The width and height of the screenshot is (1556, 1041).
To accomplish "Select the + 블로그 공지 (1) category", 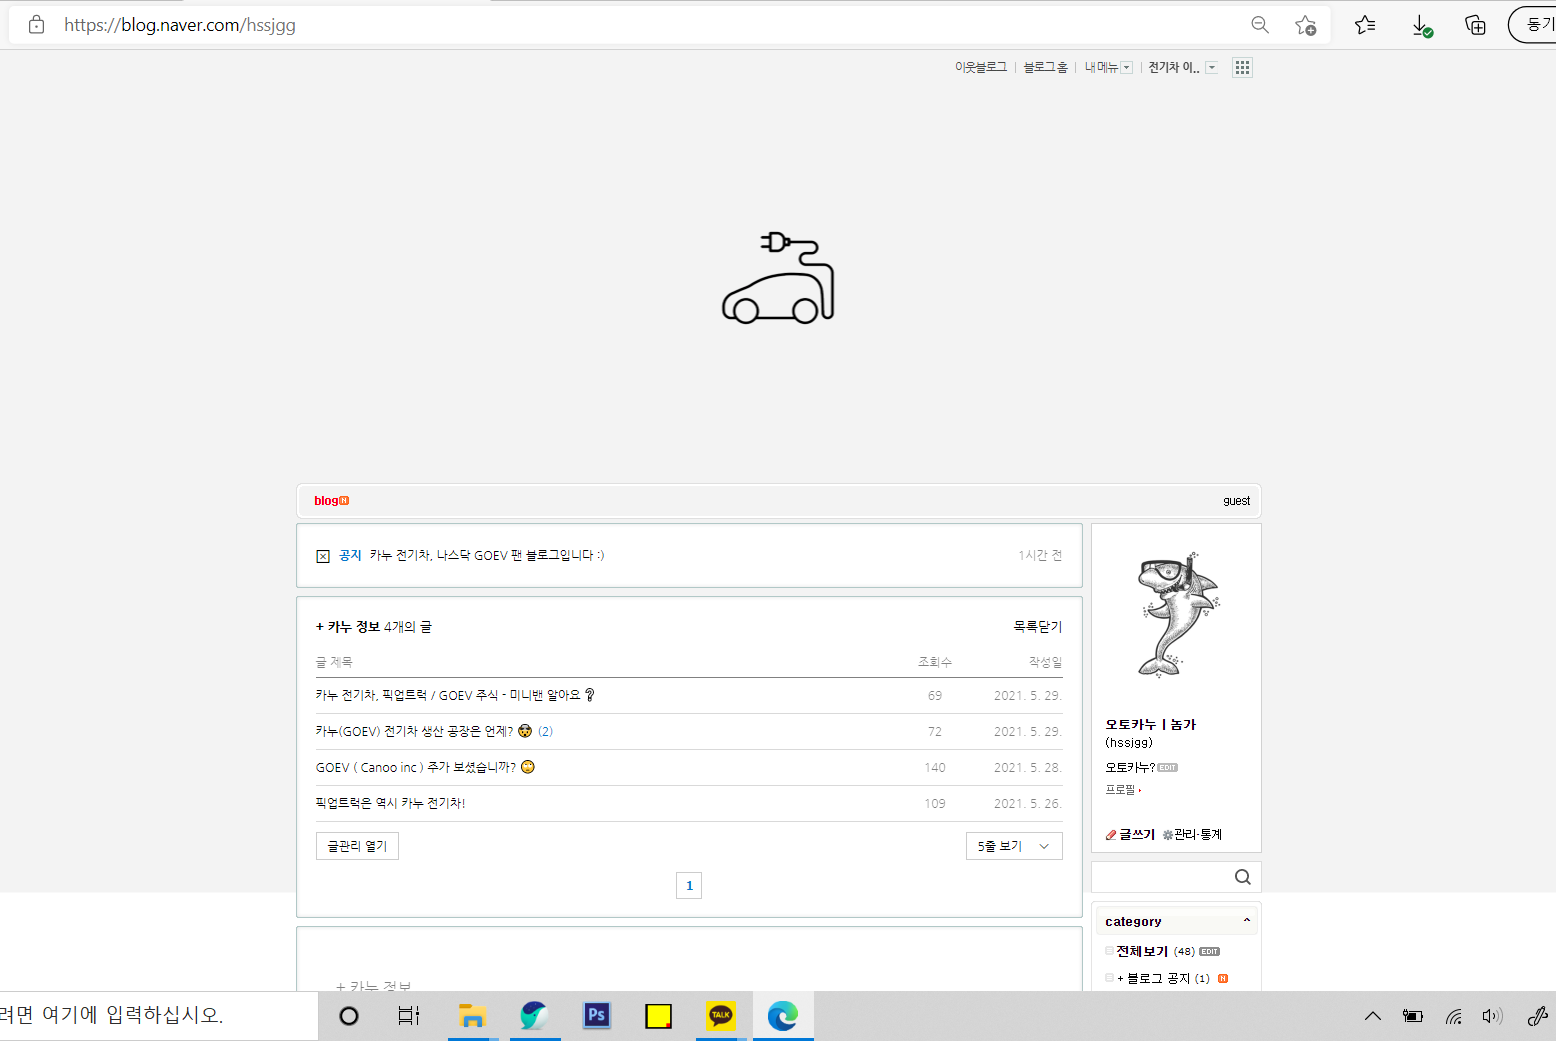I will pyautogui.click(x=1163, y=979).
